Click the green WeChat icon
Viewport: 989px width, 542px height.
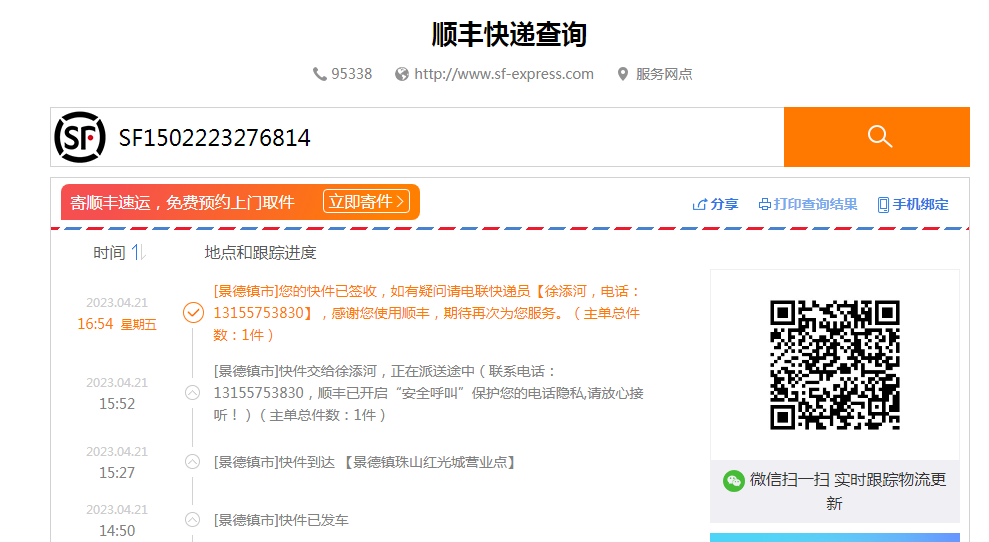(x=734, y=481)
